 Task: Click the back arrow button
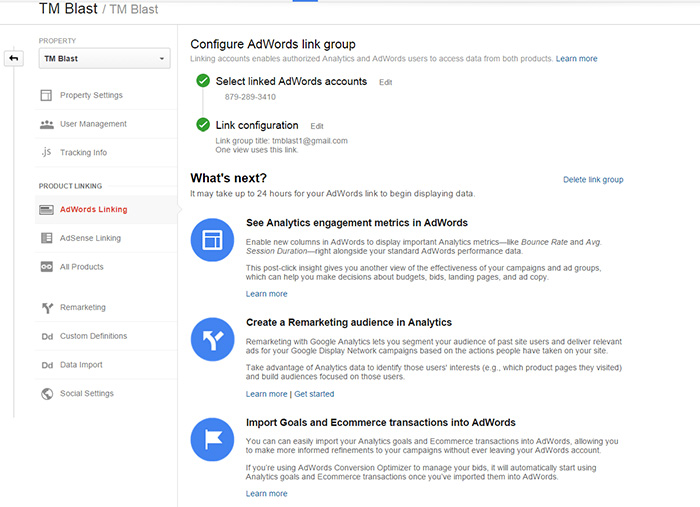[14, 59]
